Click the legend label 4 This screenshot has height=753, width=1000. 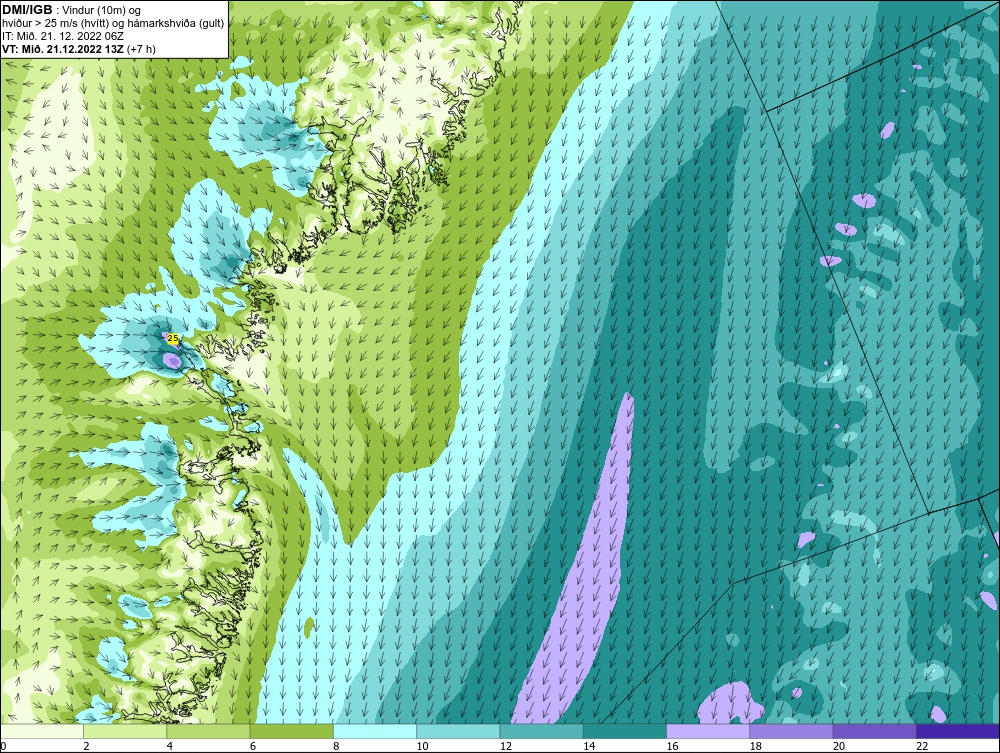170,746
